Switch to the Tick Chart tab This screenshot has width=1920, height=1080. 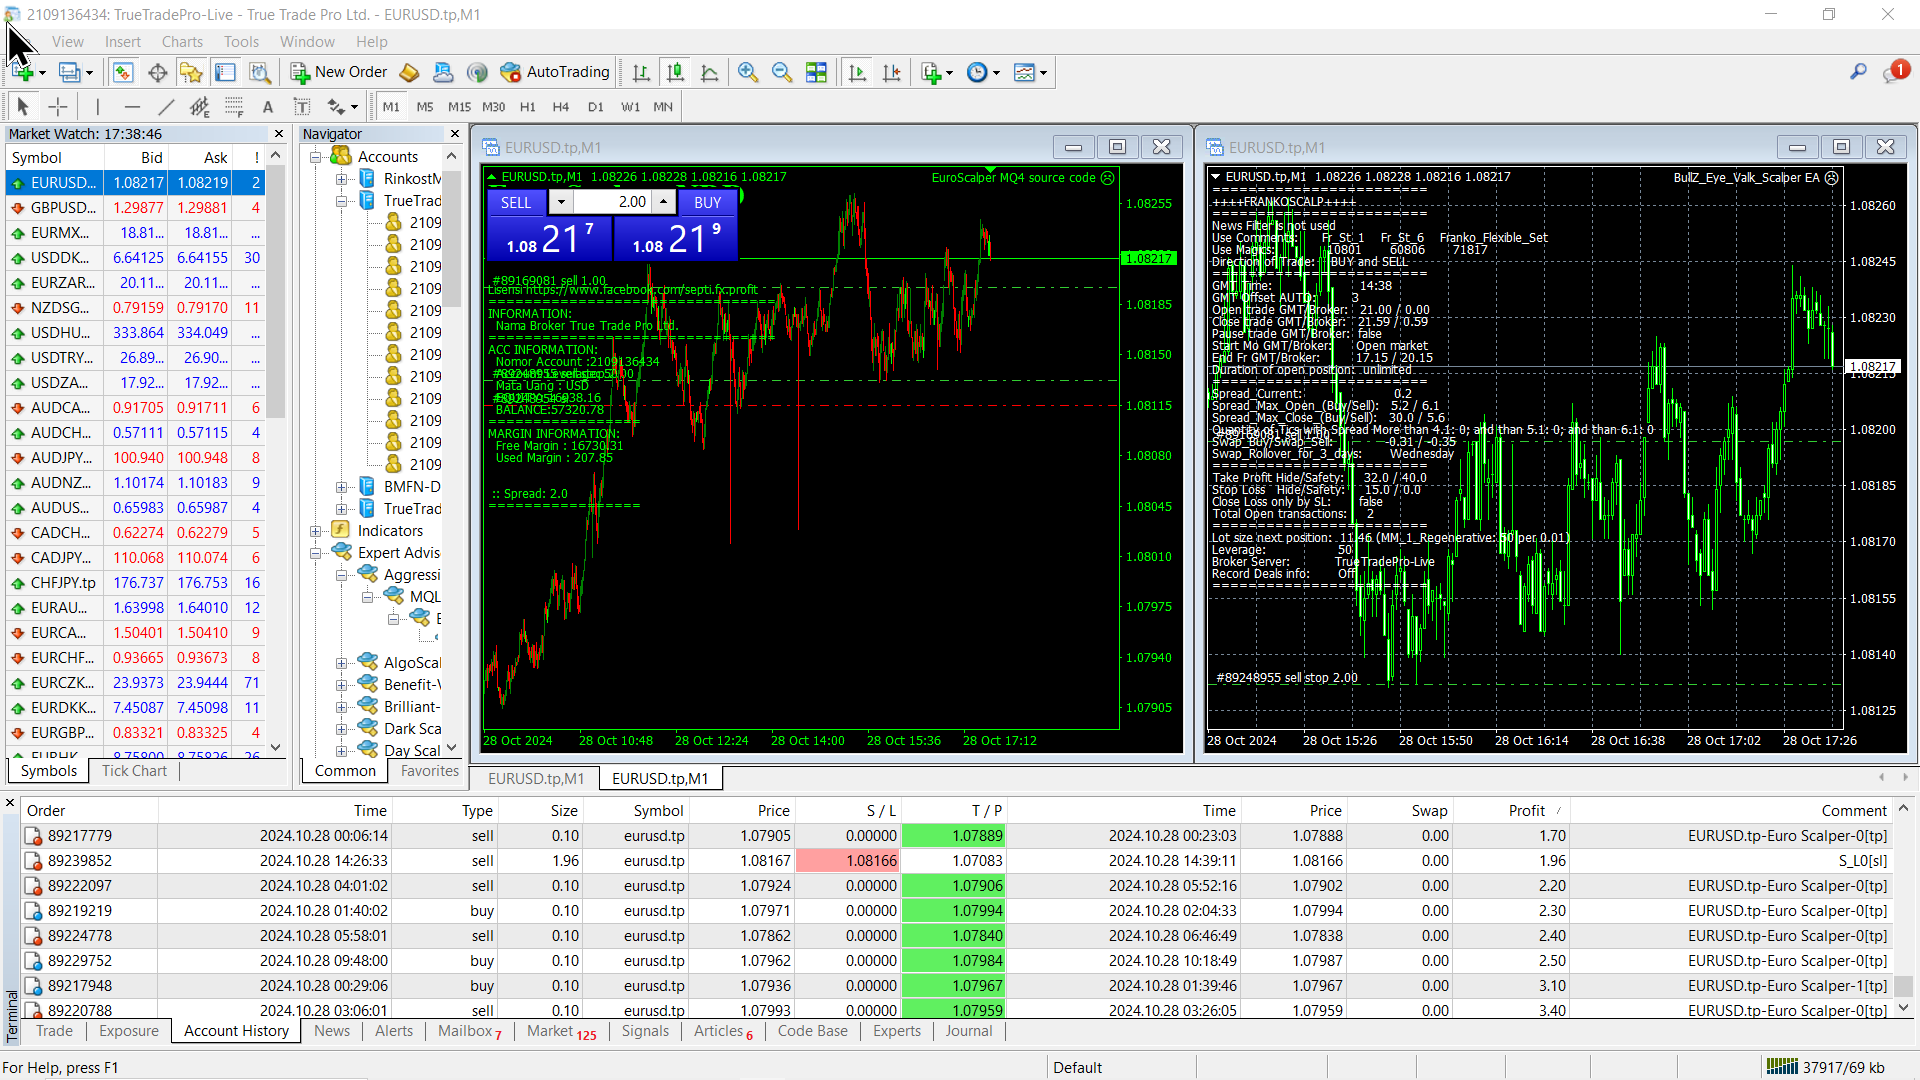(134, 771)
